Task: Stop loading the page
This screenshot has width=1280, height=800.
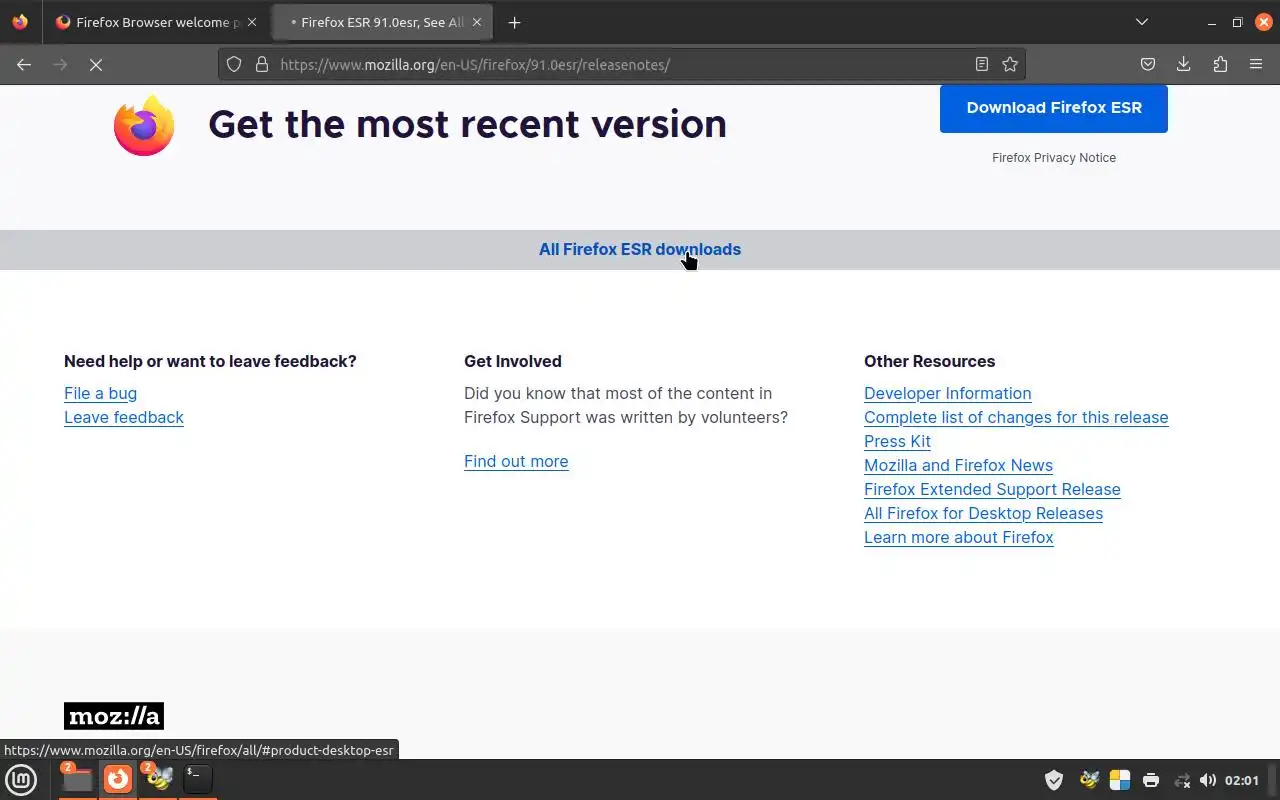Action: point(96,64)
